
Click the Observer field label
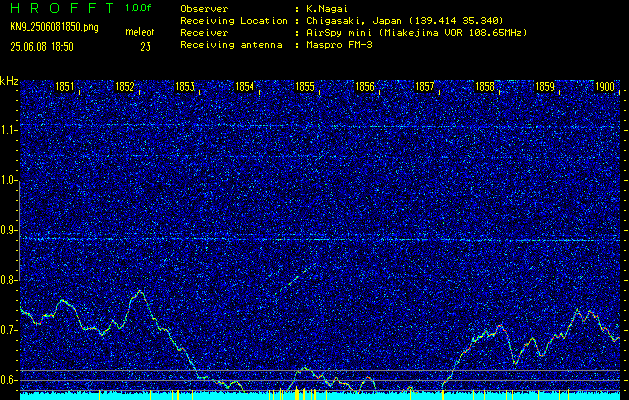tap(204, 9)
